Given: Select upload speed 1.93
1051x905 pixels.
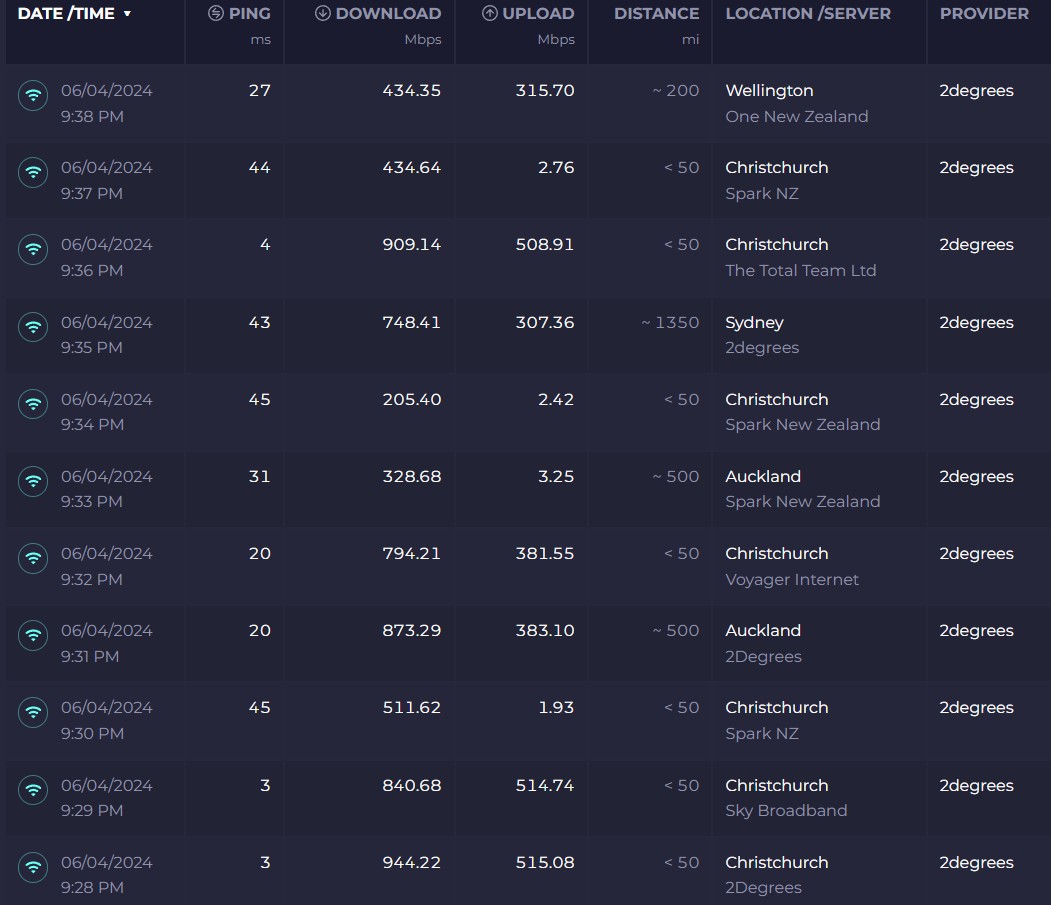Looking at the screenshot, I should click(556, 708).
